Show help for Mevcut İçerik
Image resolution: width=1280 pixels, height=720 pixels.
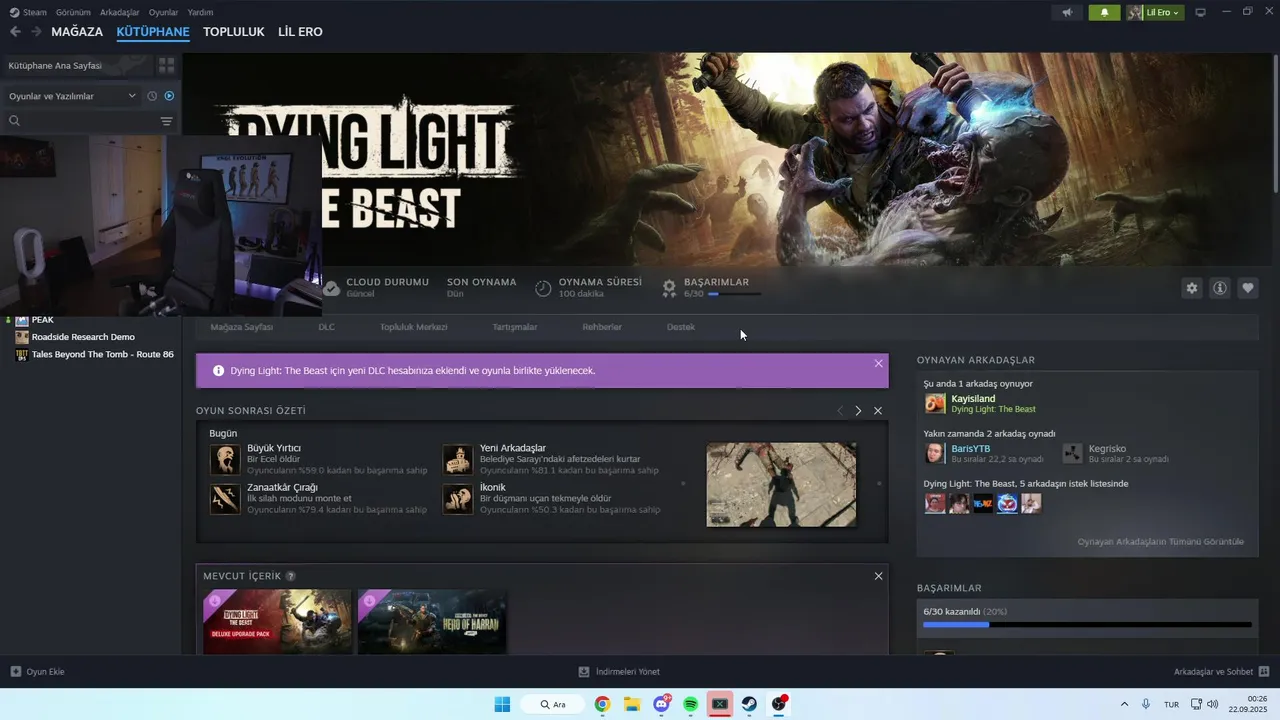[x=291, y=576]
